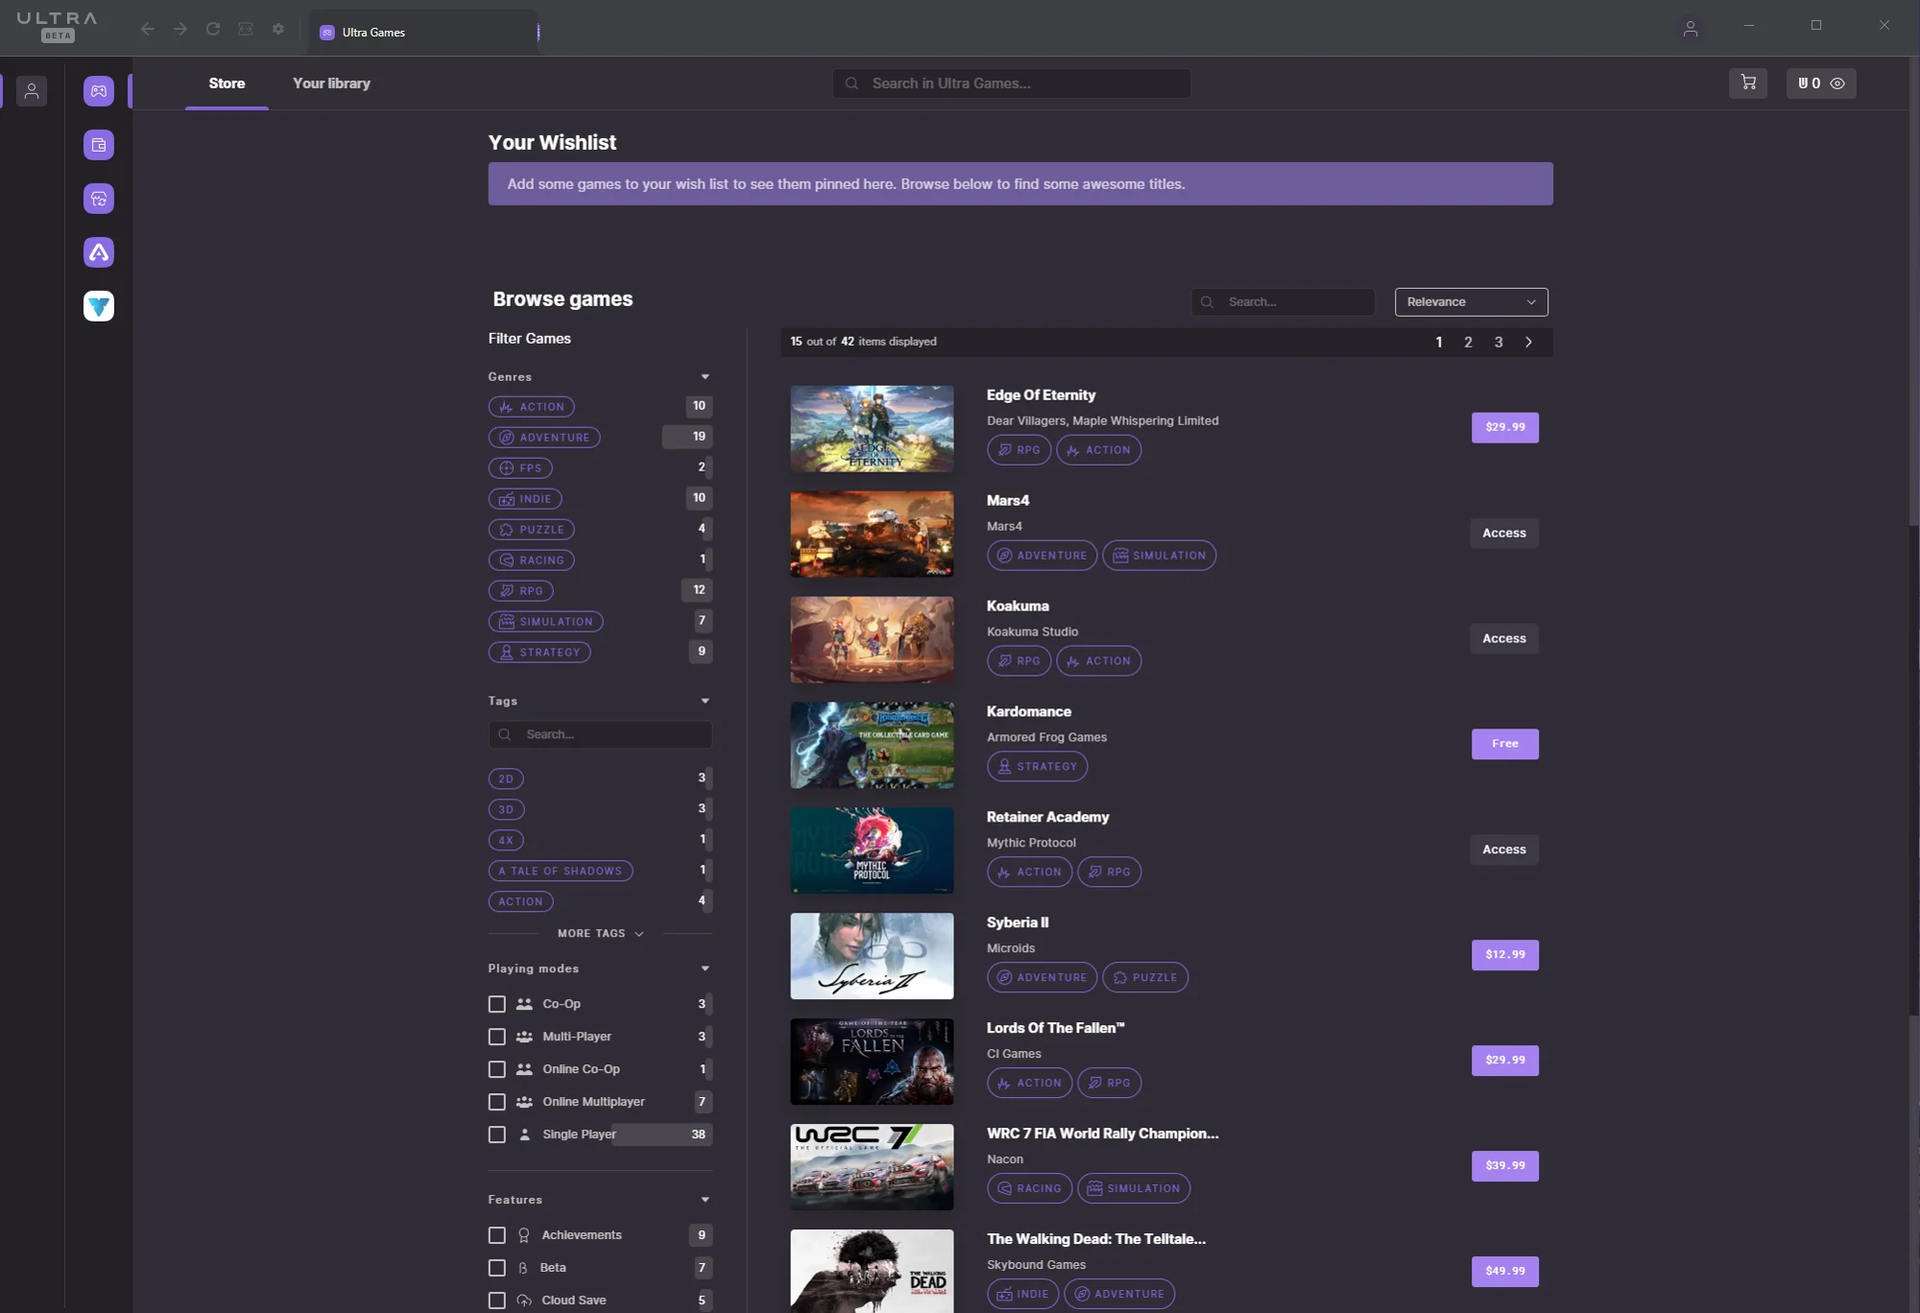Click the purple triangle app icon in sidebar
Screen dimensions: 1920x1313
(98, 252)
